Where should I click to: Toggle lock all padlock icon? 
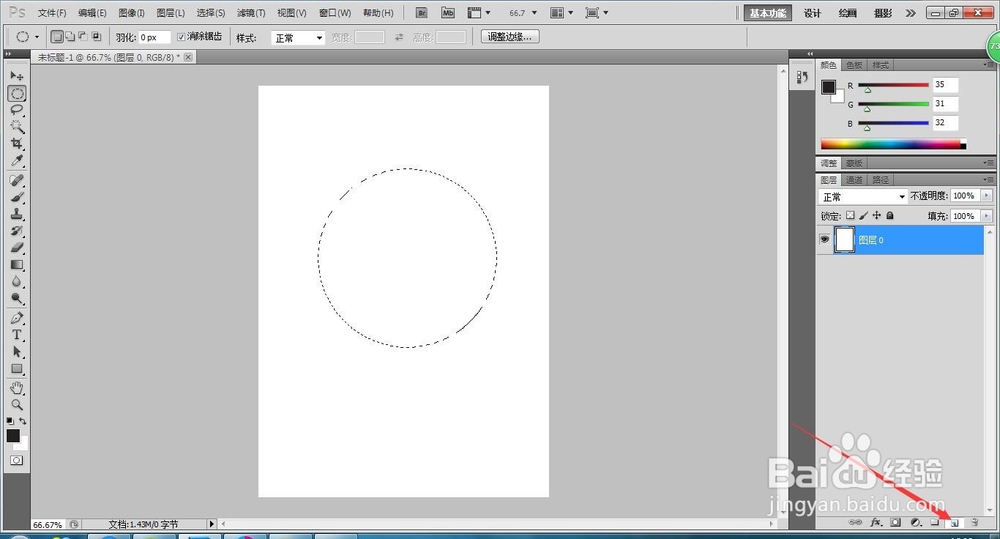point(890,216)
